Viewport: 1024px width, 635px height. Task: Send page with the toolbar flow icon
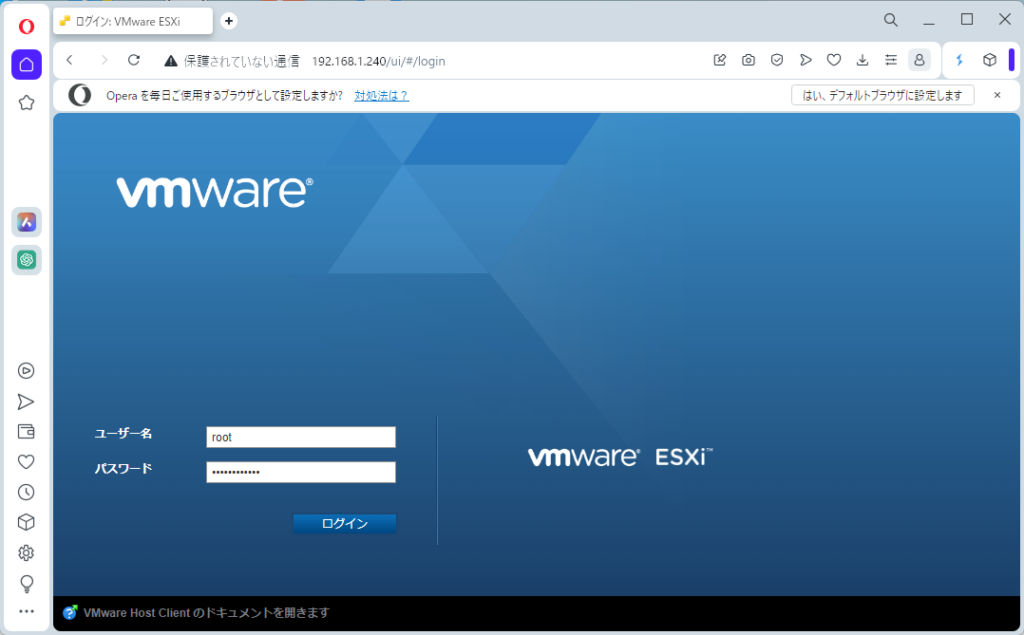[805, 60]
